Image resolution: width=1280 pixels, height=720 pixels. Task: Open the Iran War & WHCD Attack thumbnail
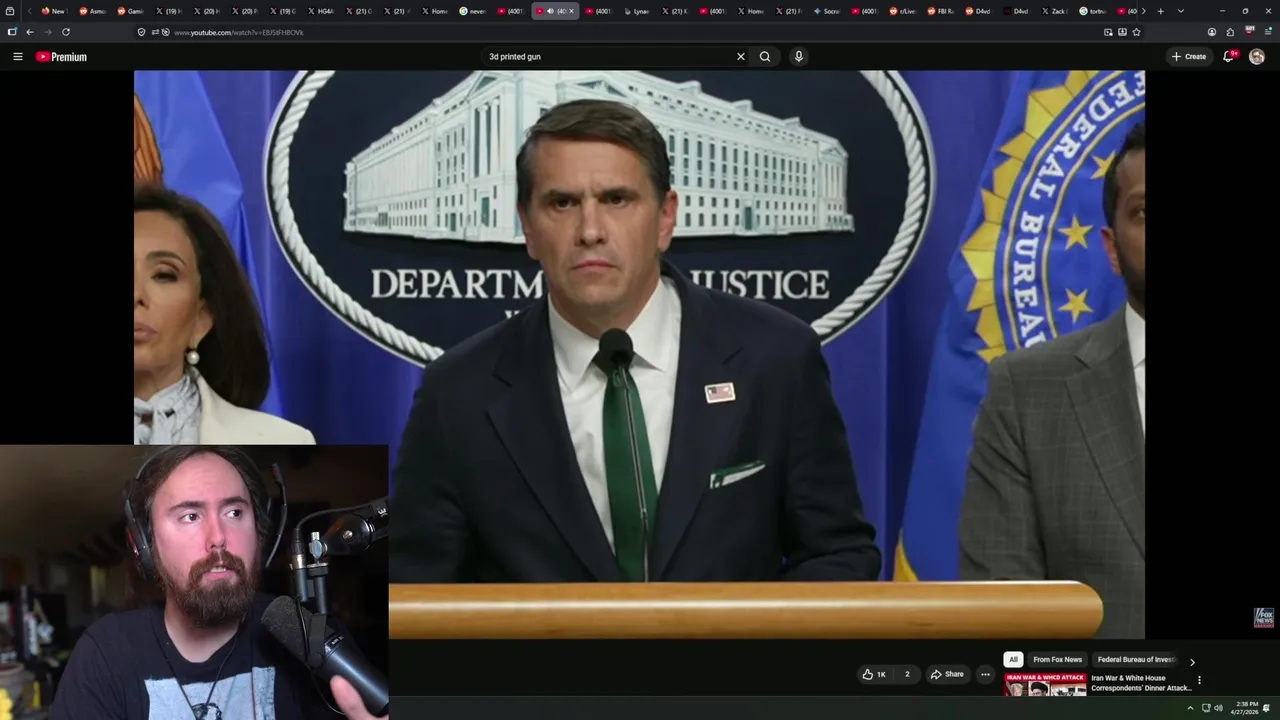click(x=1045, y=685)
